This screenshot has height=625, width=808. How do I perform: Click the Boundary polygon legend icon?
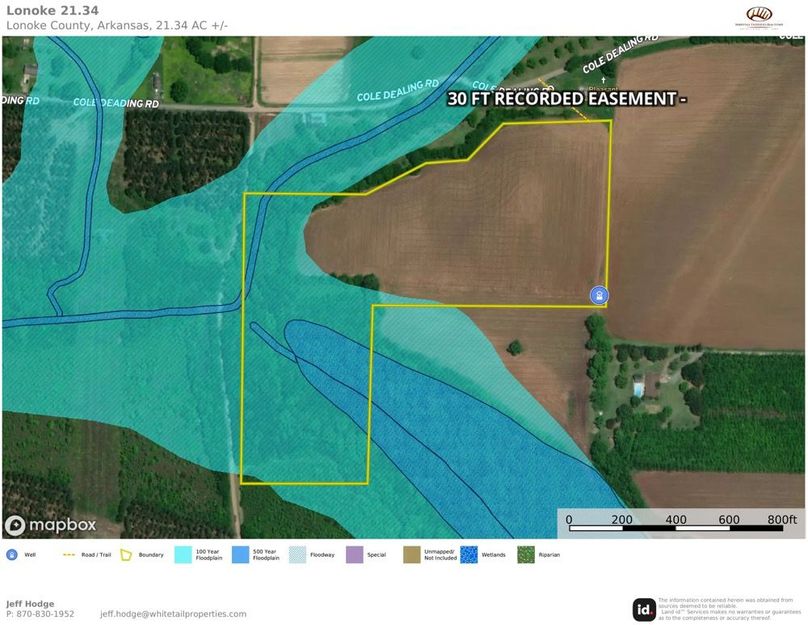pos(127,555)
